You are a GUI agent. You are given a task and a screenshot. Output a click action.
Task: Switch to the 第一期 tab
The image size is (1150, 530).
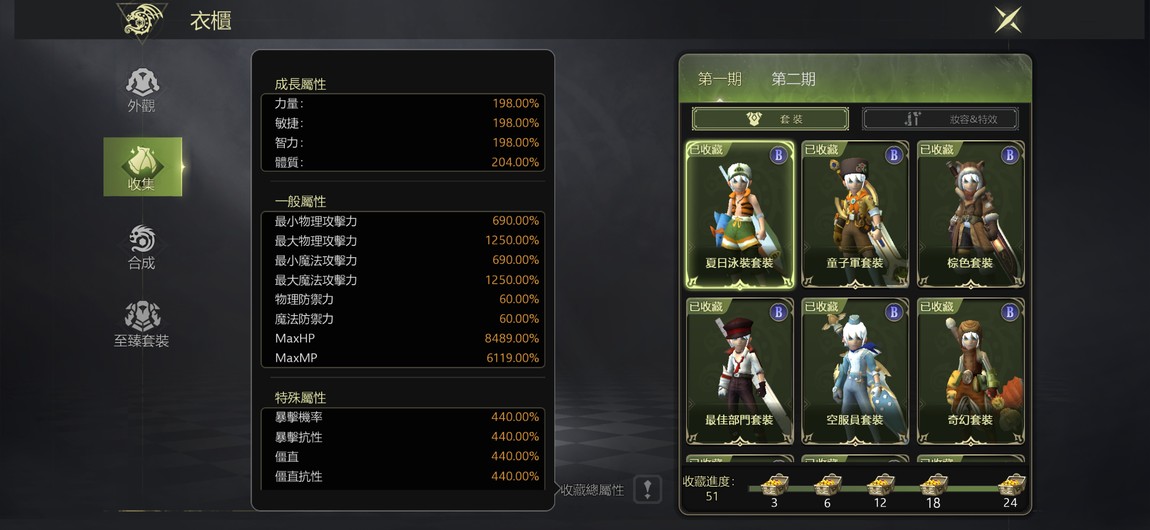[x=719, y=79]
